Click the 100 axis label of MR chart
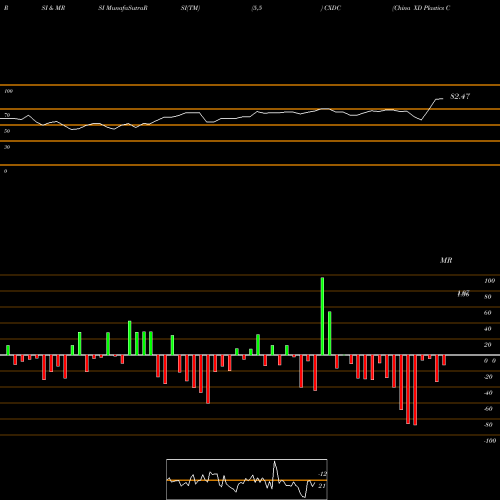This screenshot has width=500, height=500. 489,281
